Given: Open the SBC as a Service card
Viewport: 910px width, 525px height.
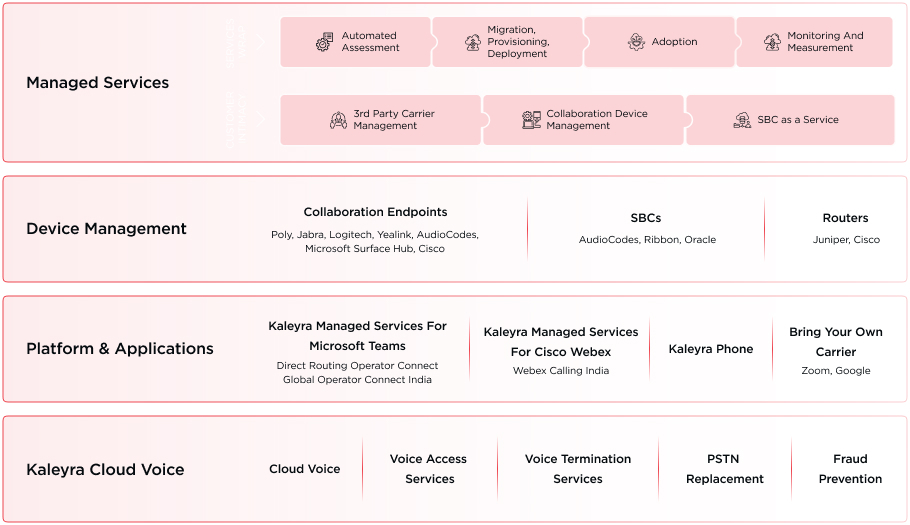Looking at the screenshot, I should tap(790, 120).
